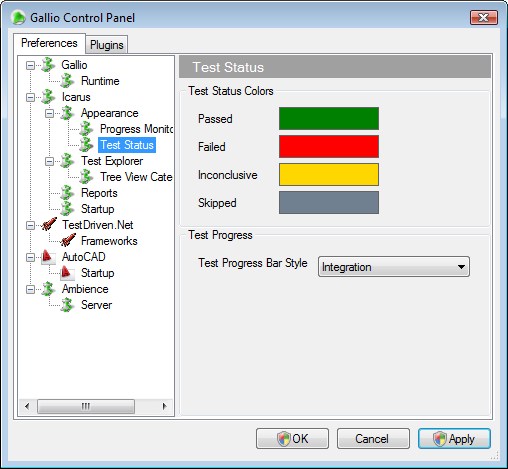
Task: Click the icon beside AutoCAD Startup
Action: coord(67,273)
